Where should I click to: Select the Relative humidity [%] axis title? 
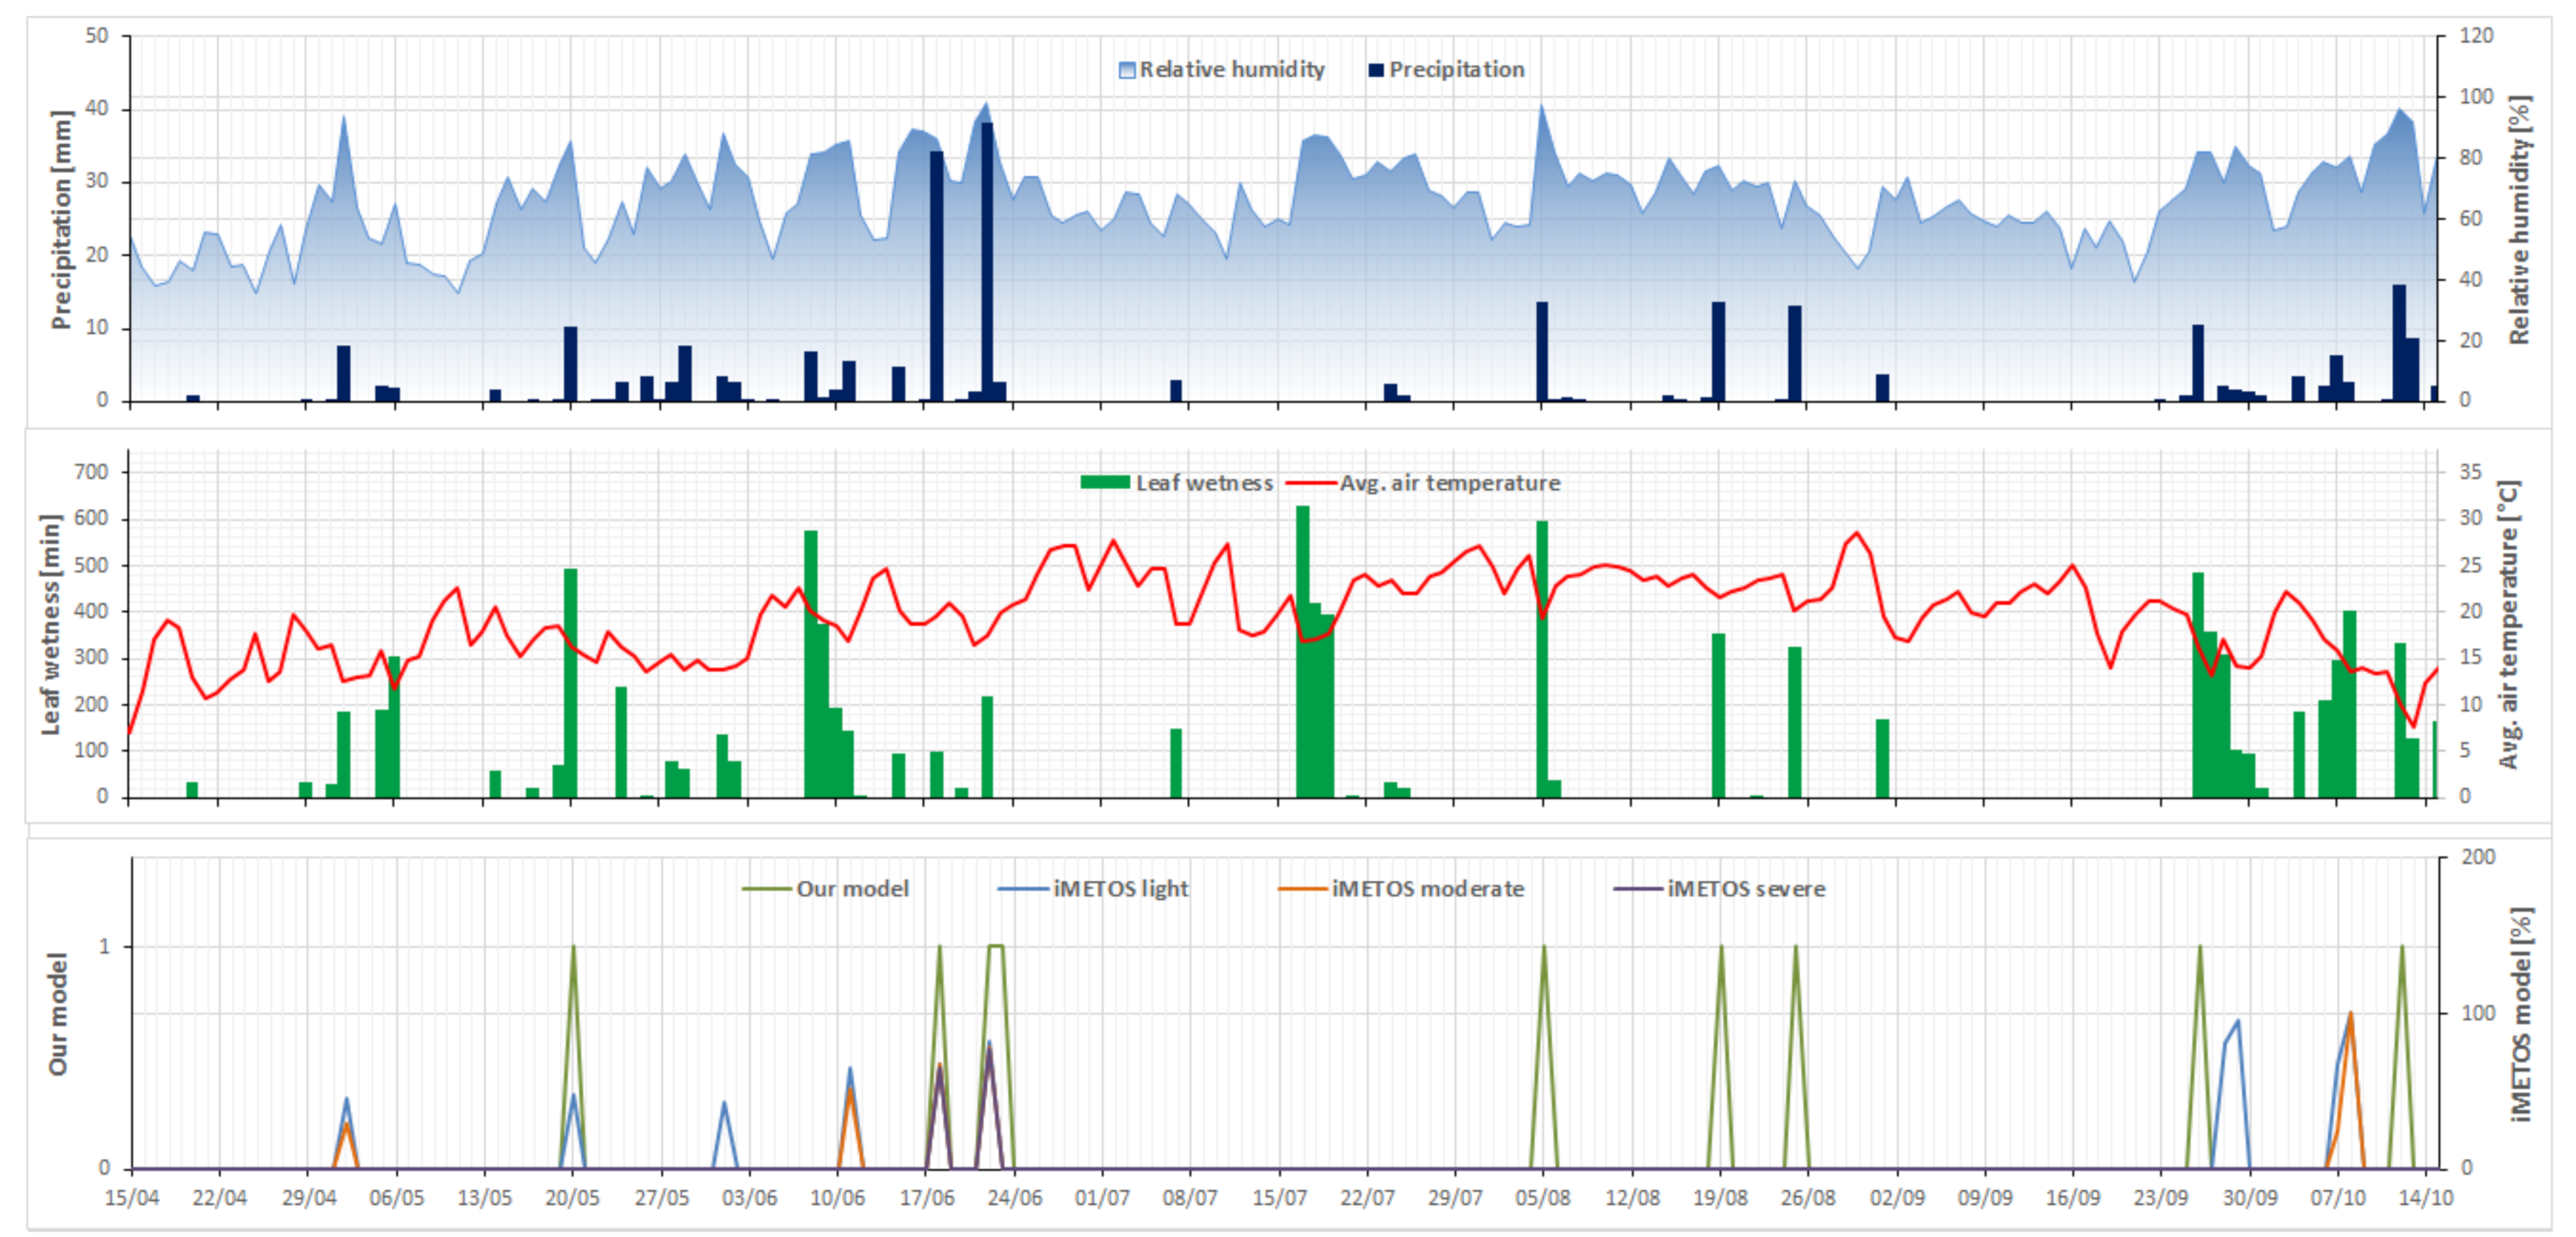pos(2518,219)
